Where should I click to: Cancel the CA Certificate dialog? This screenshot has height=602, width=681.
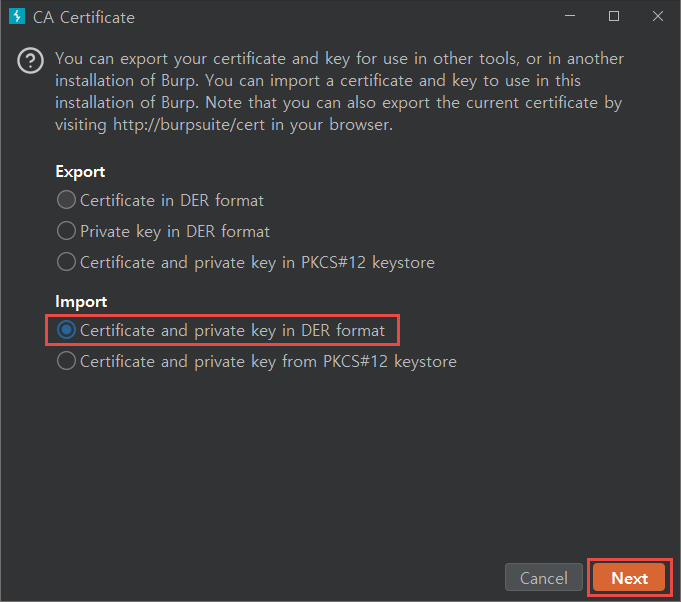click(544, 578)
